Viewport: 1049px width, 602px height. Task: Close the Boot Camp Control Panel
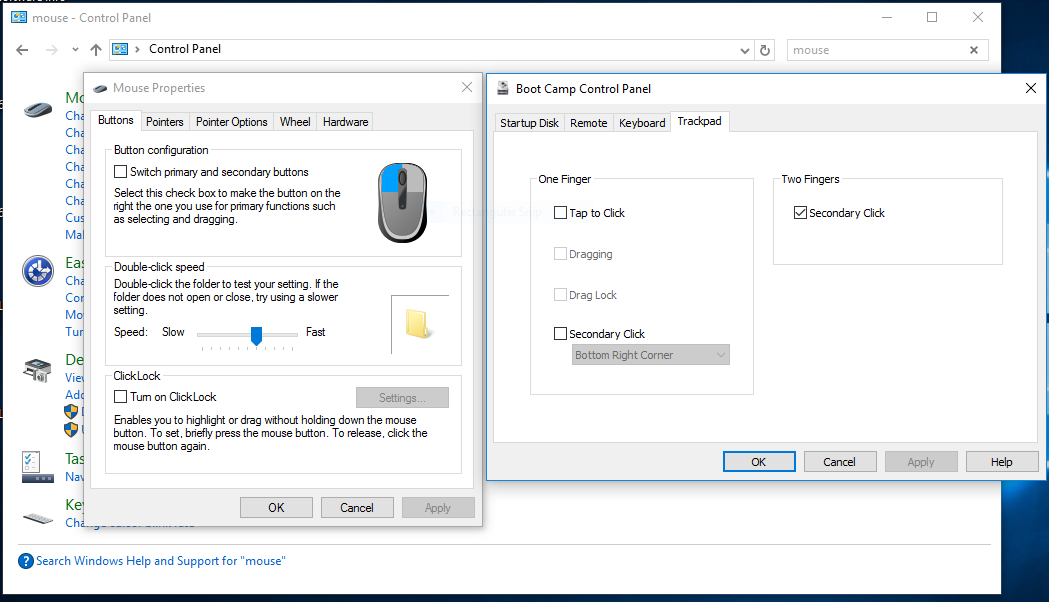pyautogui.click(x=1031, y=88)
